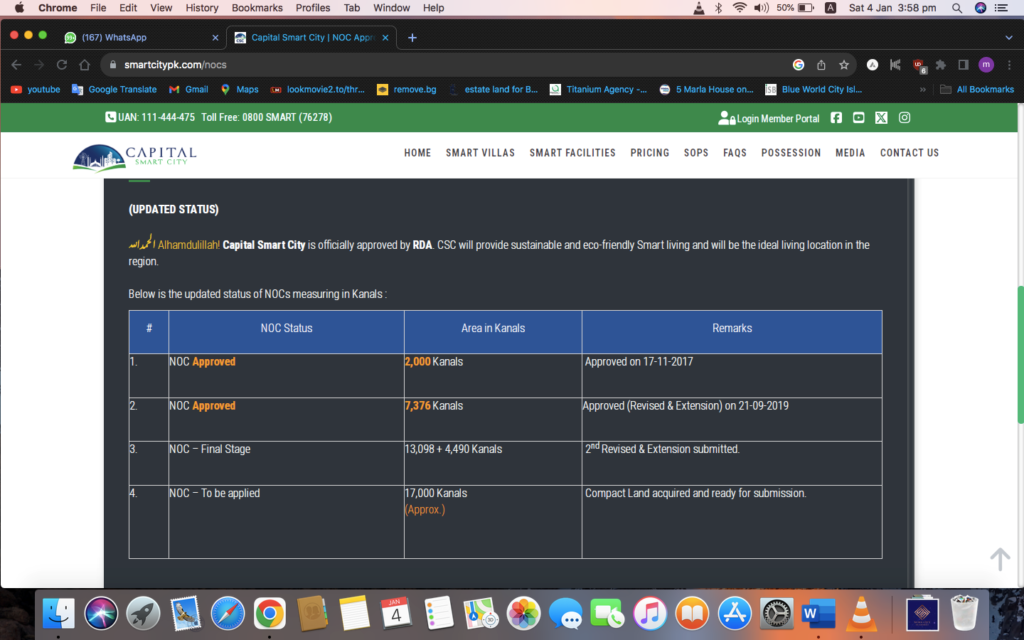Image resolution: width=1024 pixels, height=640 pixels.
Task: Open the Gmail bookmark
Action: [189, 89]
